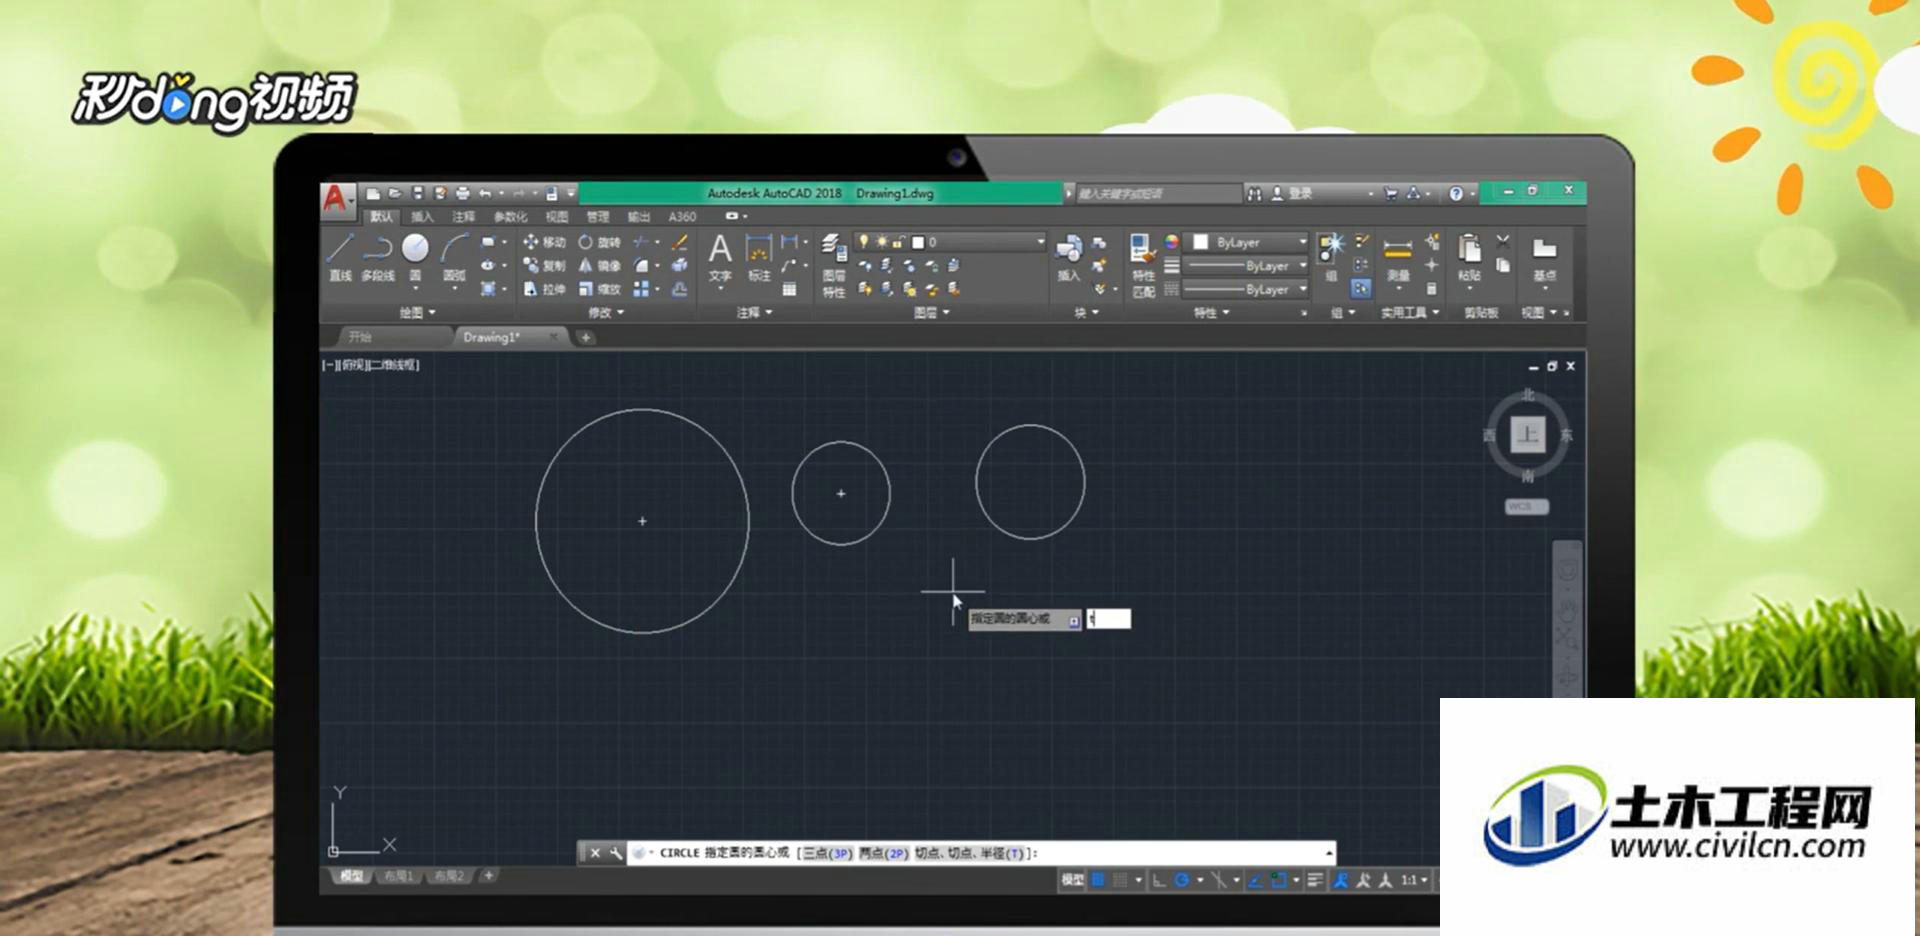This screenshot has height=936, width=1920.
Task: Click the 镜像 (Mirror) tool
Action: click(x=599, y=266)
